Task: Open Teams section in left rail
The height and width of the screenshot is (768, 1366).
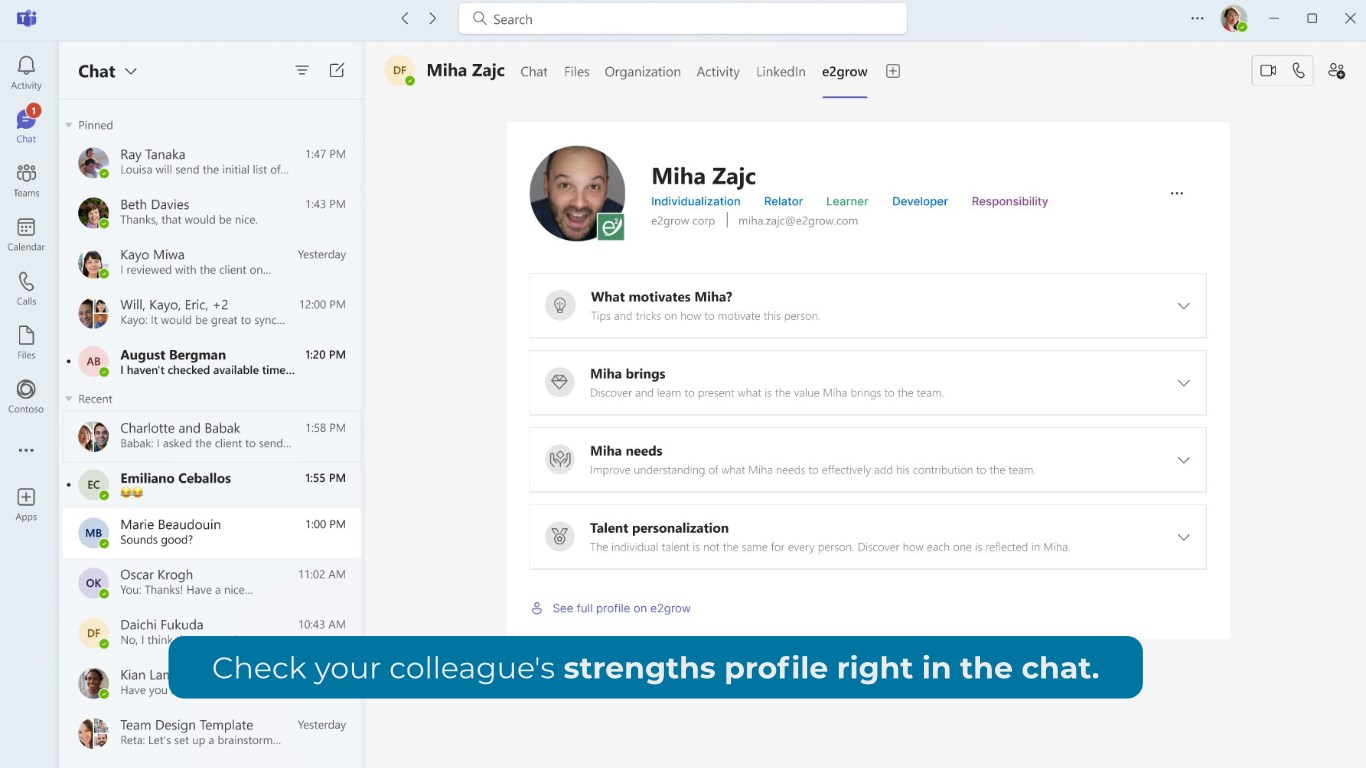Action: [26, 179]
